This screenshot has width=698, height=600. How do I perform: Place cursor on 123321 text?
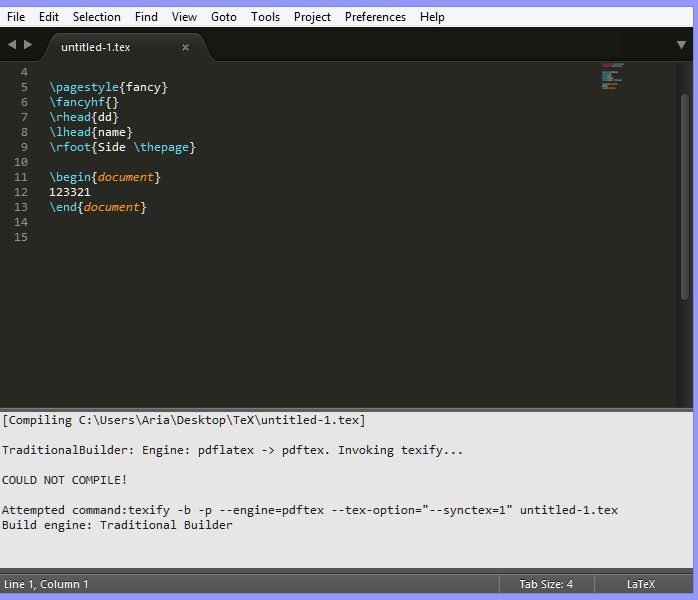[x=70, y=192]
